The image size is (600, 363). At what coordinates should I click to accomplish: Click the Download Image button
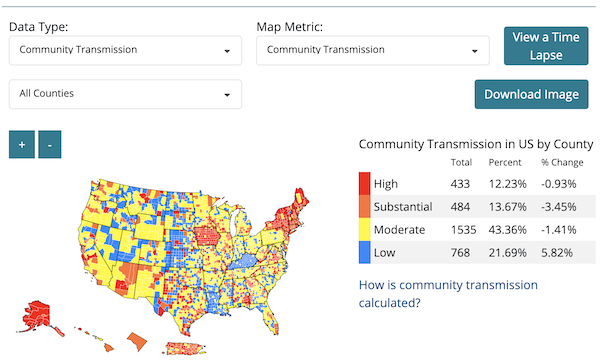pos(532,94)
